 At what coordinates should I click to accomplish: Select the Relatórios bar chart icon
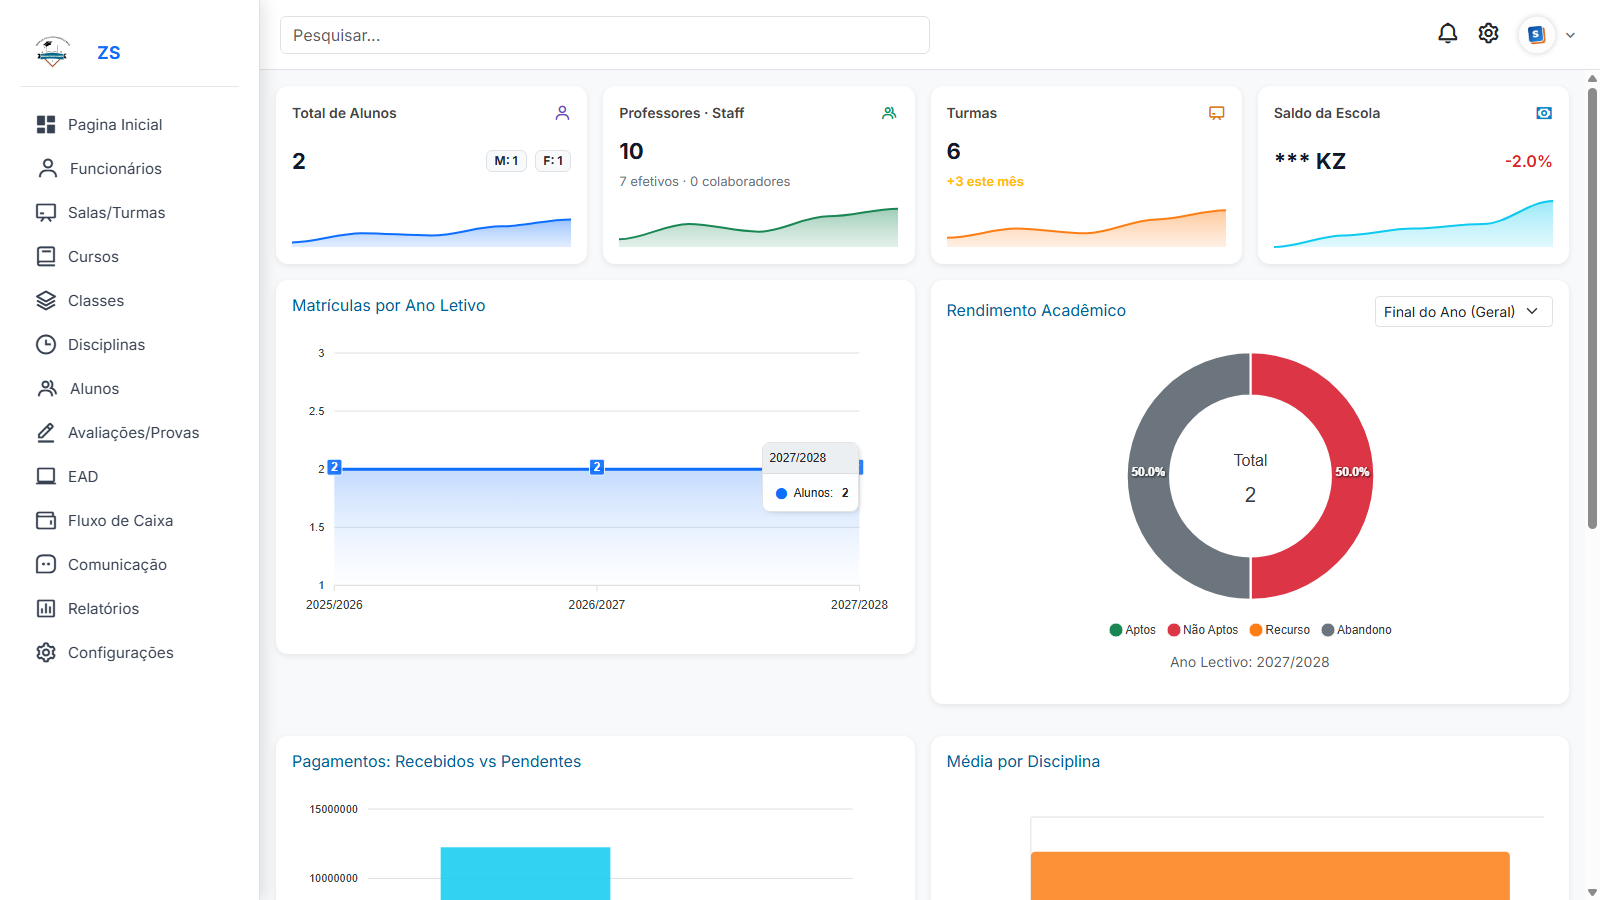[x=46, y=608]
